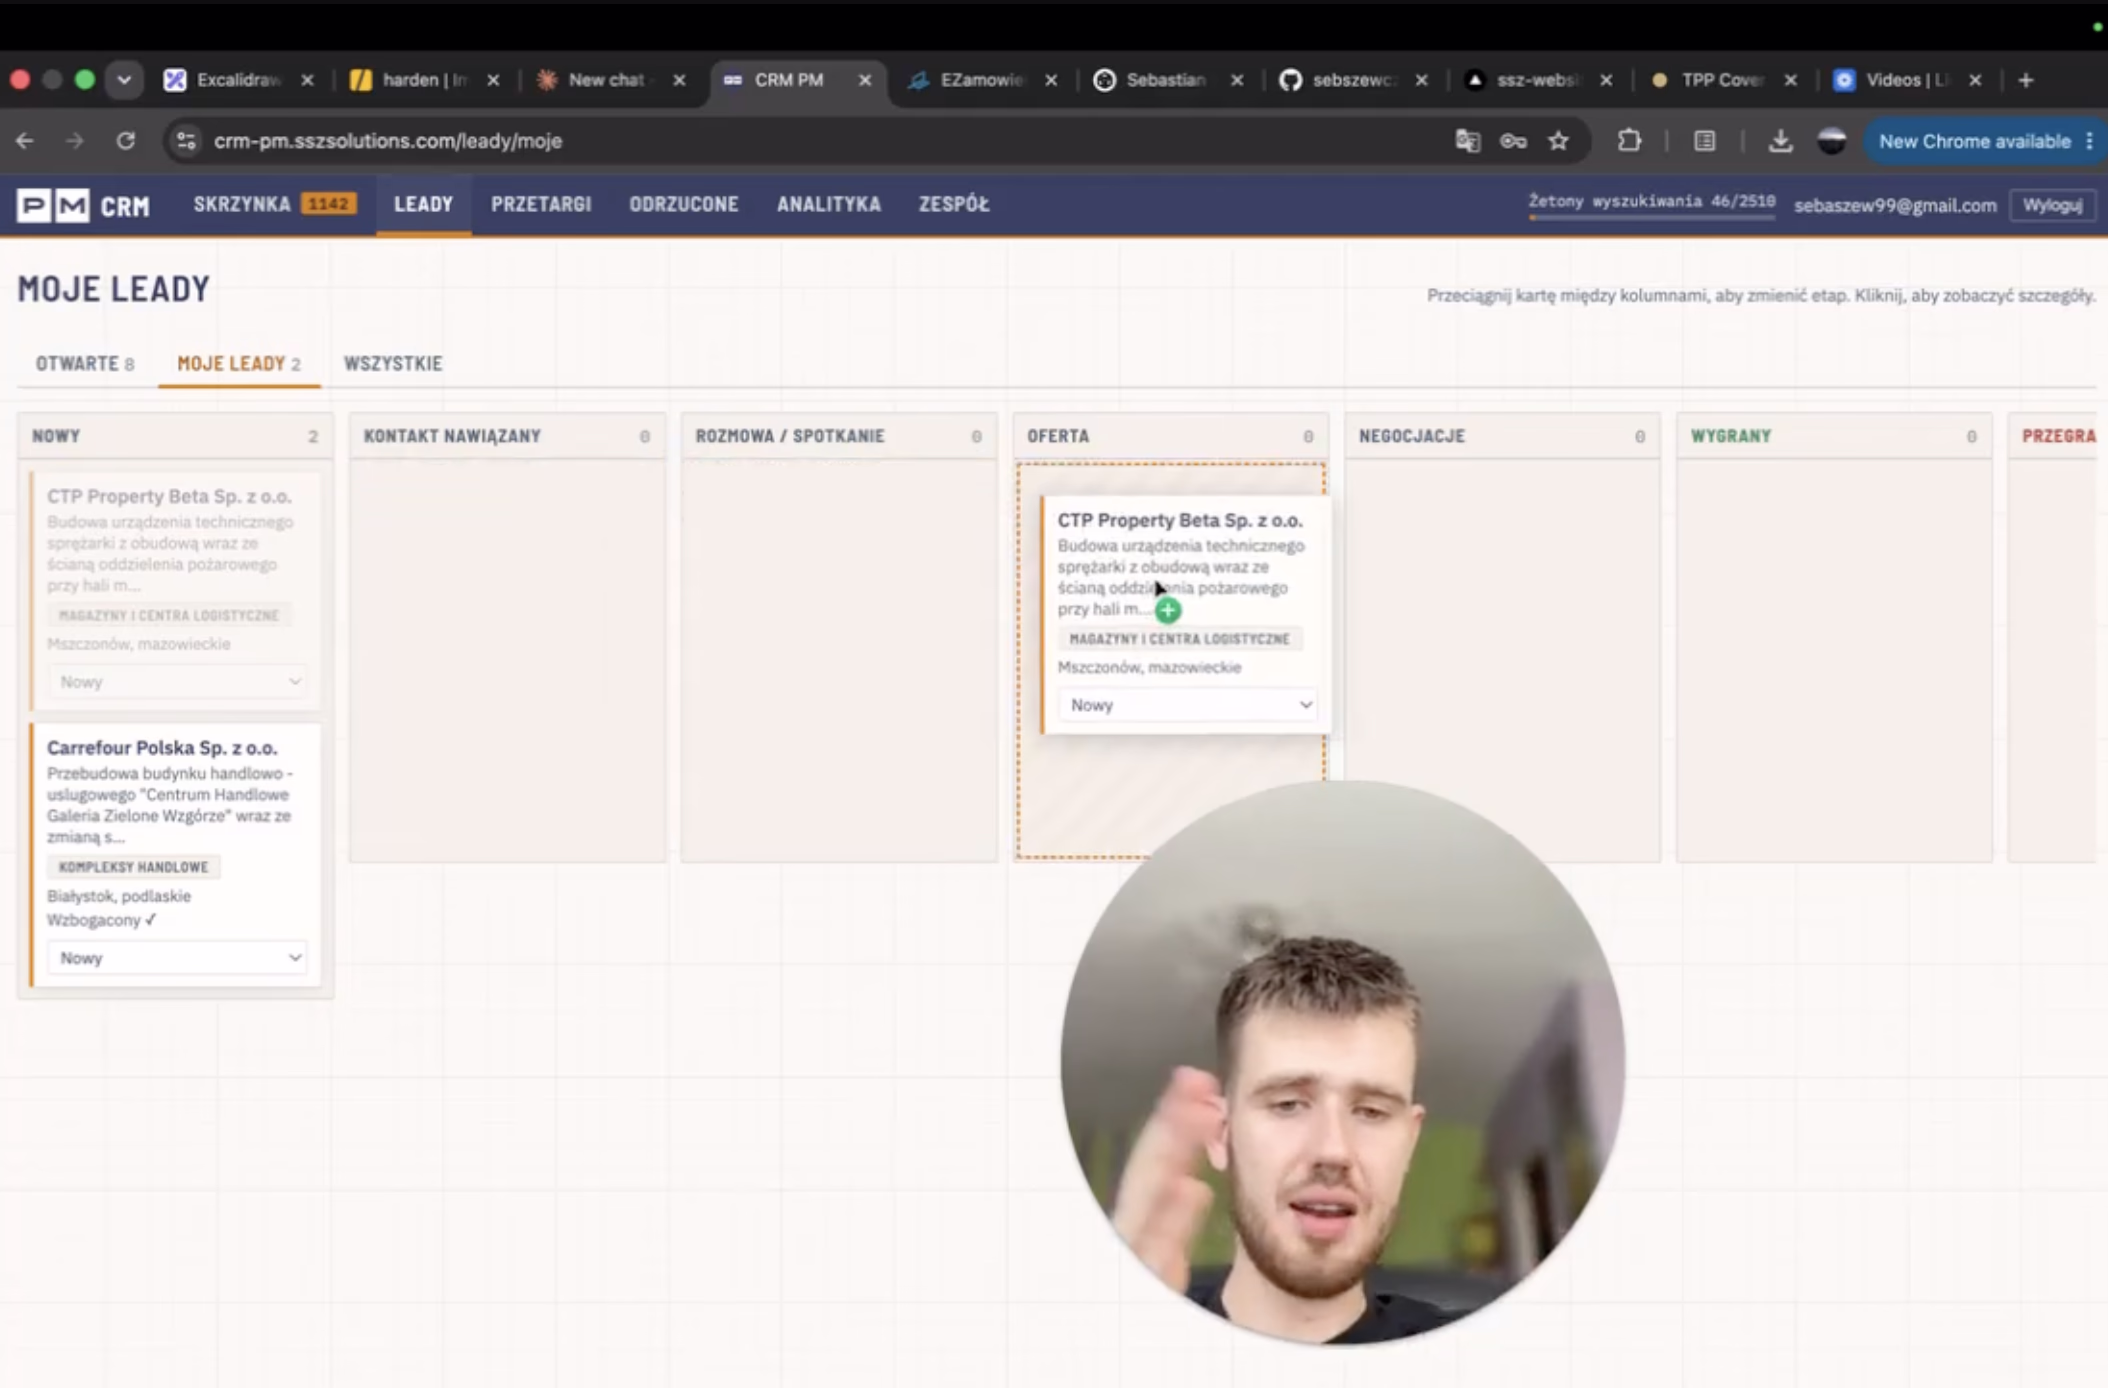
Task: Click the PM CRM logo
Action: (x=83, y=205)
